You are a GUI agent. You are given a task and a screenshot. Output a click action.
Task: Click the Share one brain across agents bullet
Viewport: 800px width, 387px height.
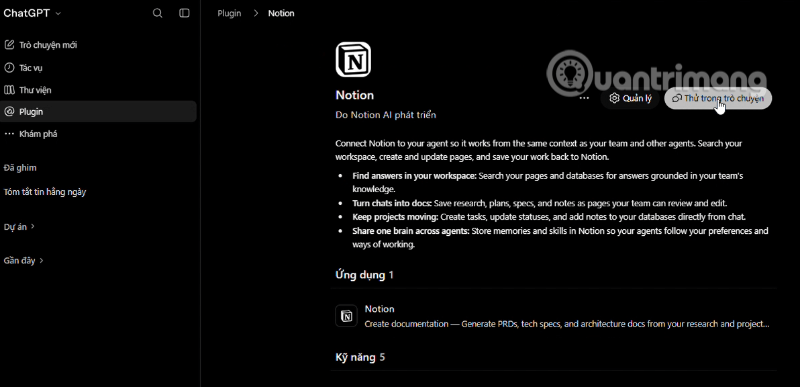pos(560,238)
